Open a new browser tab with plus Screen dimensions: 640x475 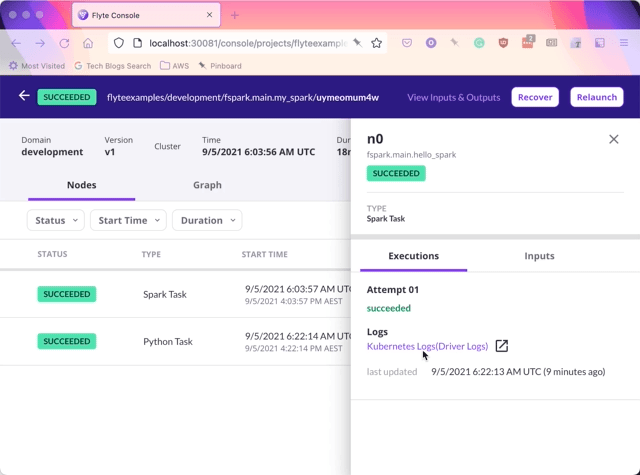(235, 16)
